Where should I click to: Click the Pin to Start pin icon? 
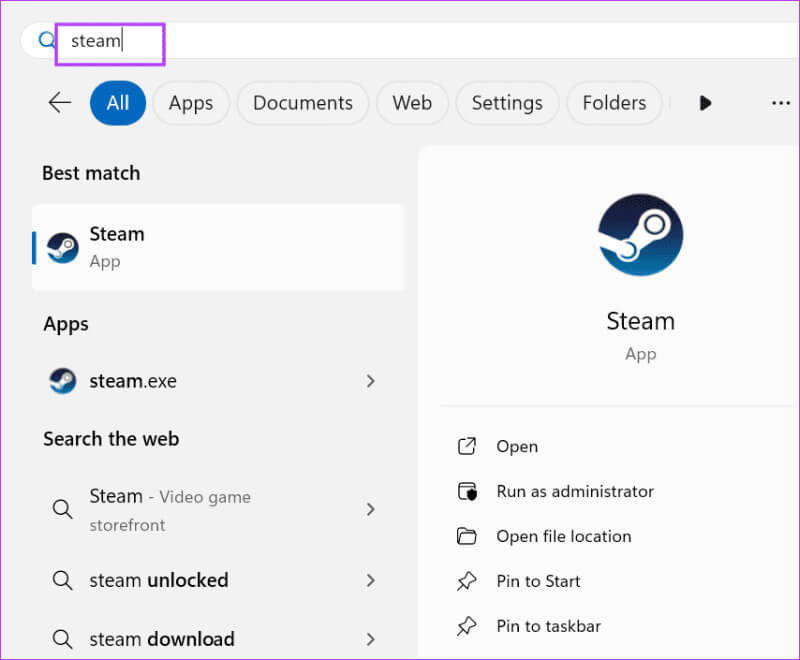467,581
